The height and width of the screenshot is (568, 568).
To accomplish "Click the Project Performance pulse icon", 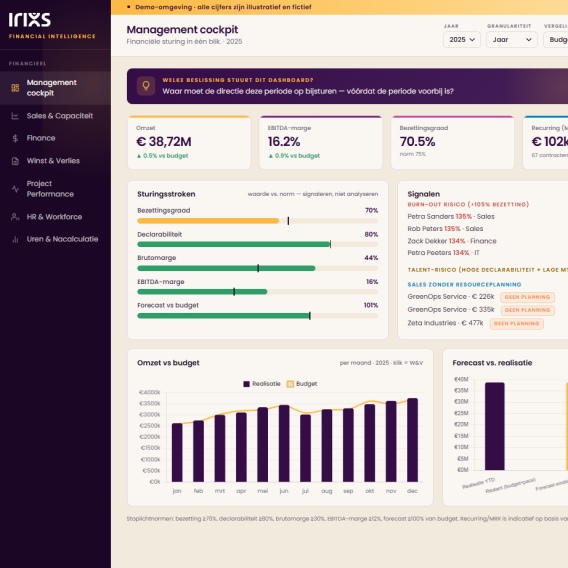I will click(15, 189).
